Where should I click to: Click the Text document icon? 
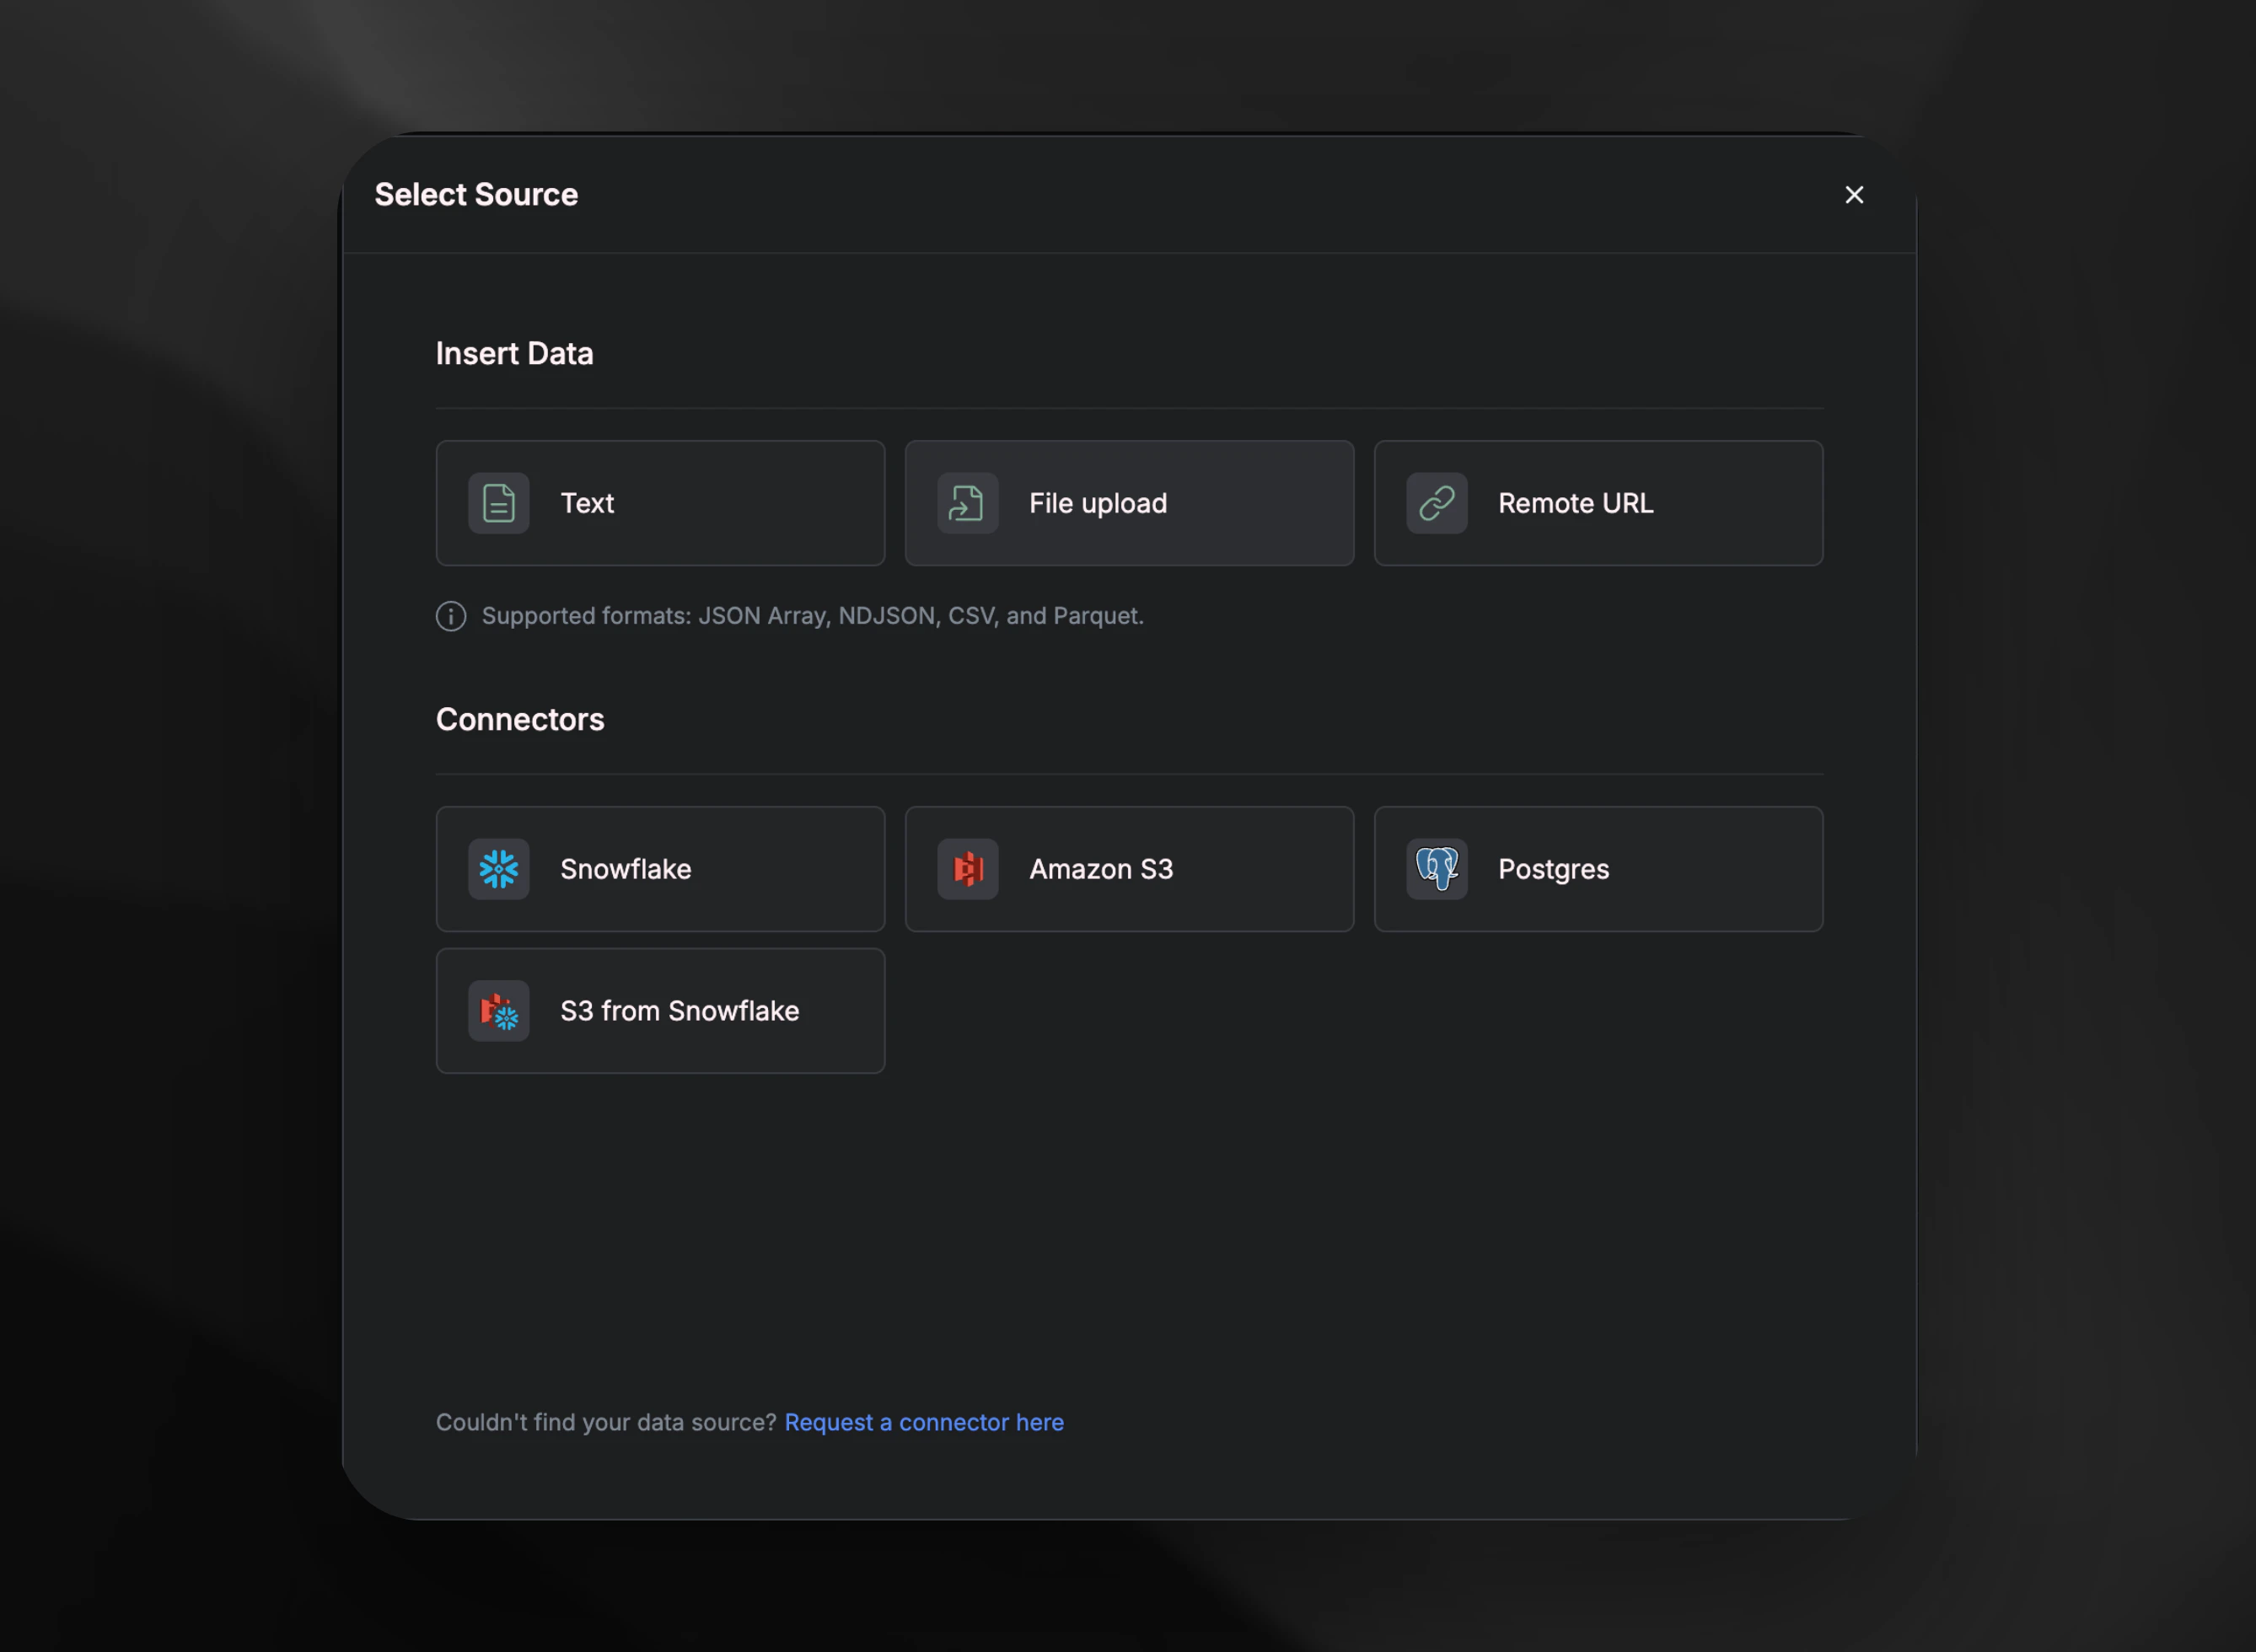pos(498,503)
